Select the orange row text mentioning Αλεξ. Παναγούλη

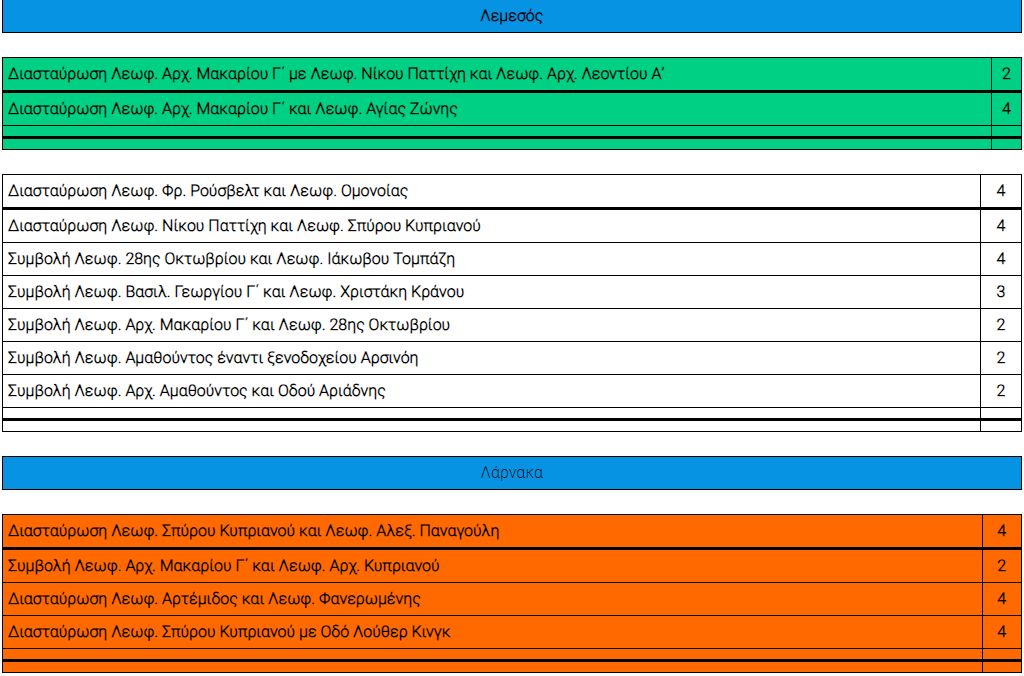pyautogui.click(x=254, y=531)
